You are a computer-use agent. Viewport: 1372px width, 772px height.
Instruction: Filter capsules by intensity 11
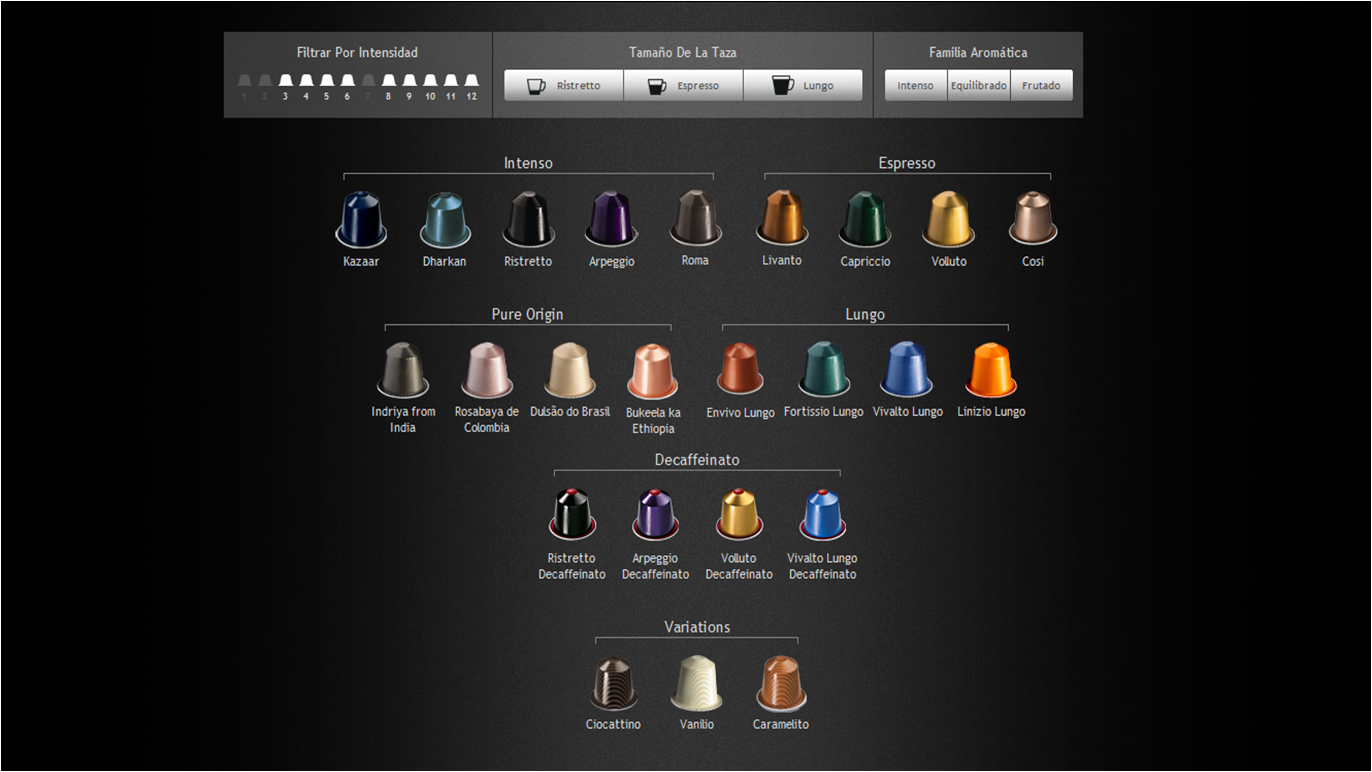point(451,87)
